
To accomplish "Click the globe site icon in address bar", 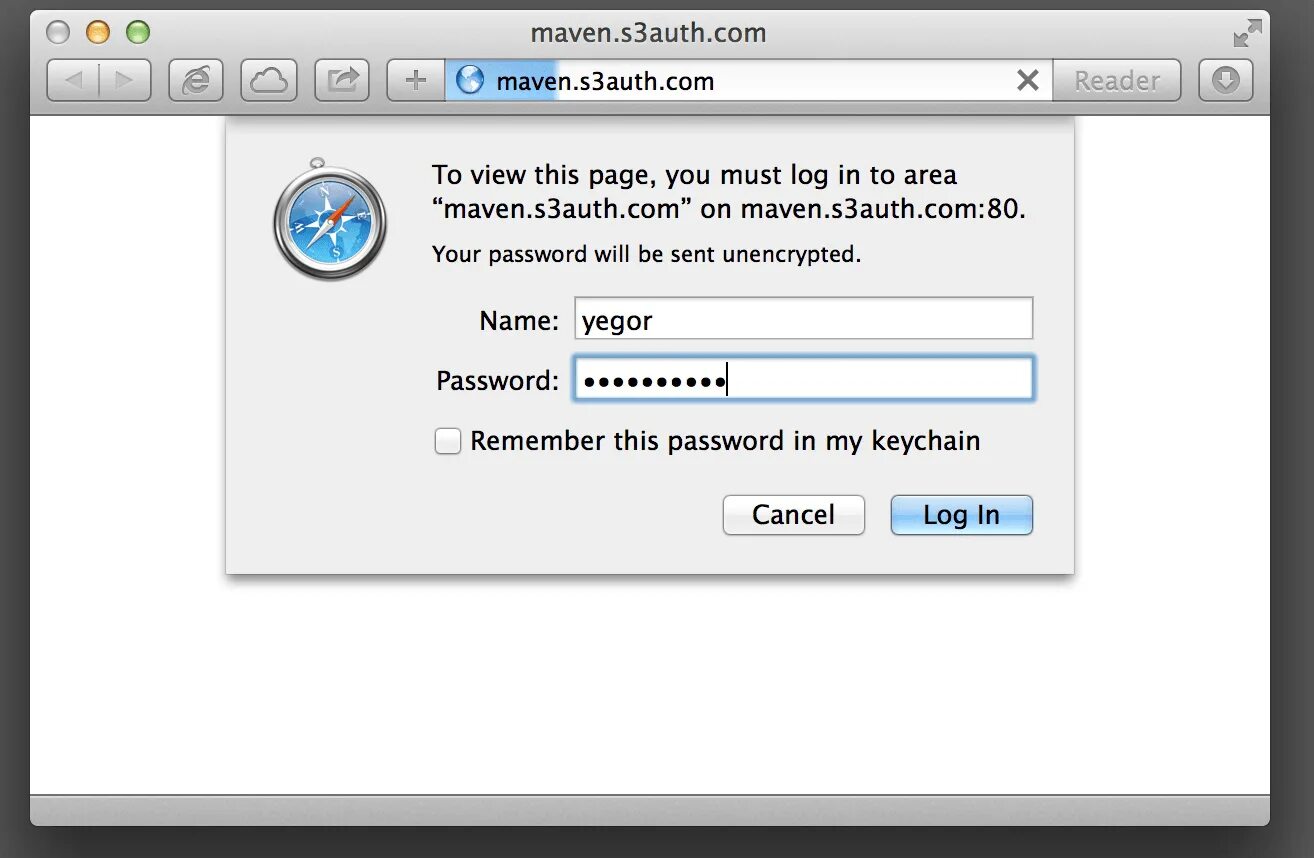I will [x=470, y=80].
